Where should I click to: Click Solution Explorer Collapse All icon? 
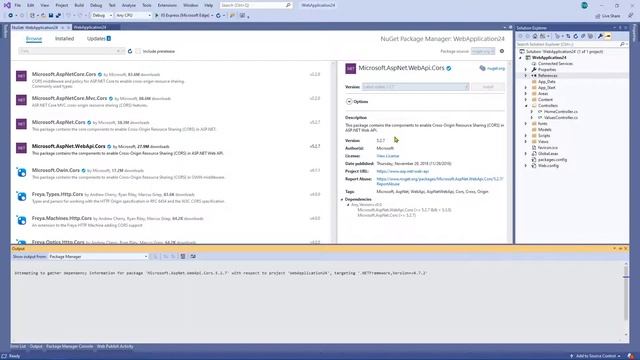point(583,36)
